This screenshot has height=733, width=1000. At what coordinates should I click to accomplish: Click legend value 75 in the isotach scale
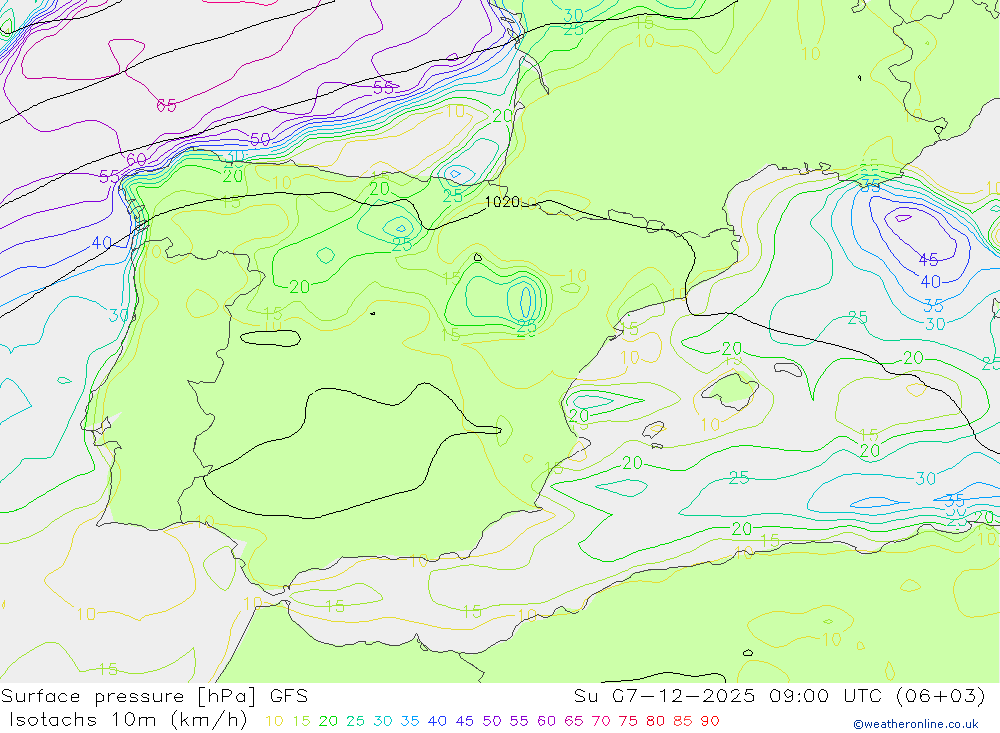[x=628, y=721]
